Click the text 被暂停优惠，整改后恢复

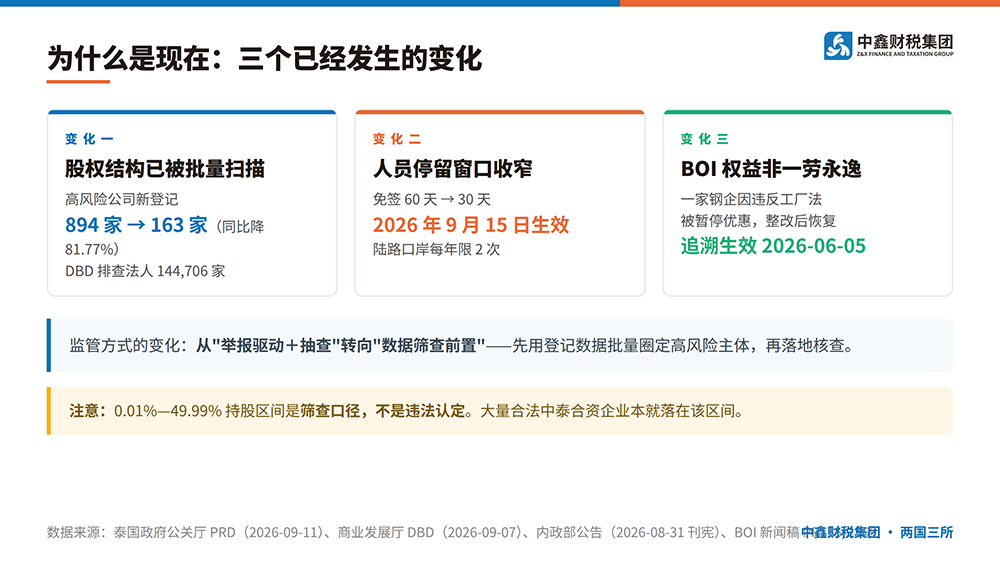[x=758, y=221]
